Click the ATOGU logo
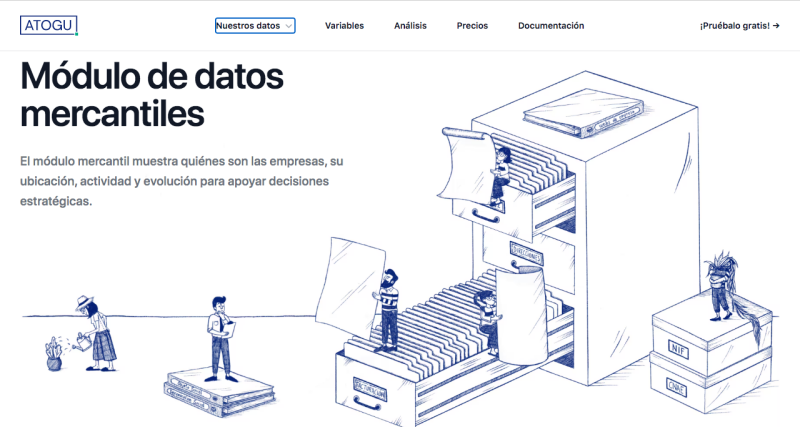This screenshot has width=800, height=427. point(47,25)
